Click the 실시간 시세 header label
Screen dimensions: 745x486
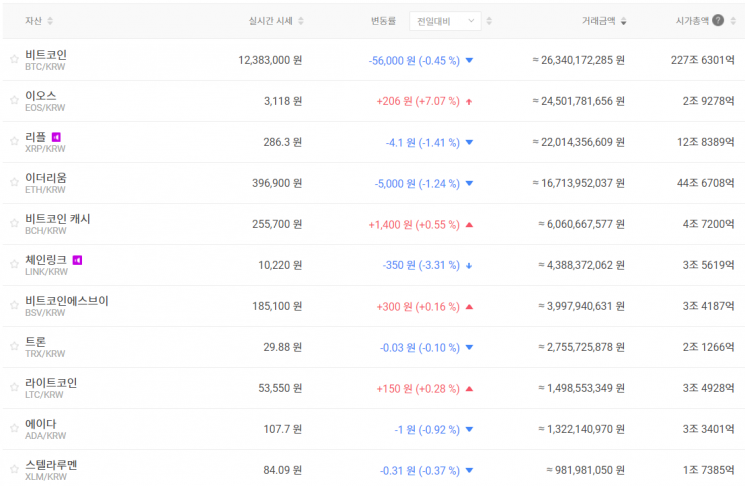(x=270, y=21)
